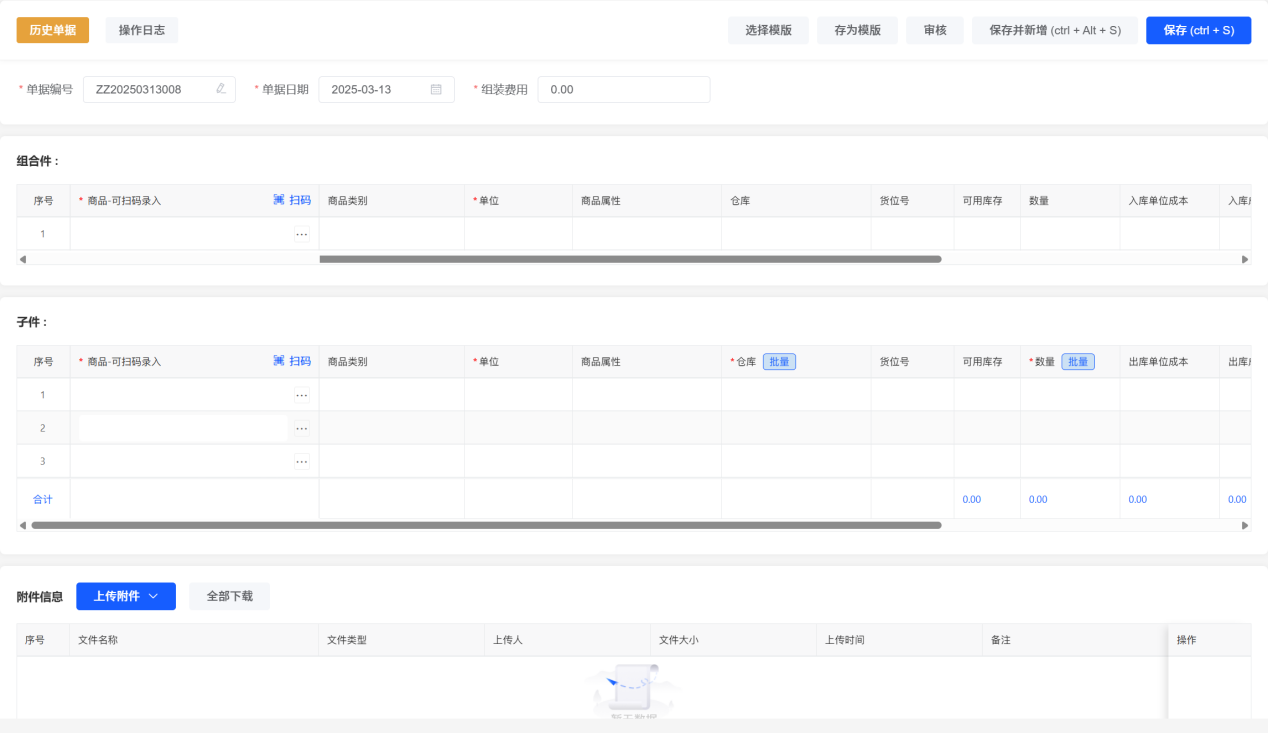Image resolution: width=1268 pixels, height=733 pixels.
Task: Click the edit pencil icon in 单据编号 field
Action: coord(221,89)
